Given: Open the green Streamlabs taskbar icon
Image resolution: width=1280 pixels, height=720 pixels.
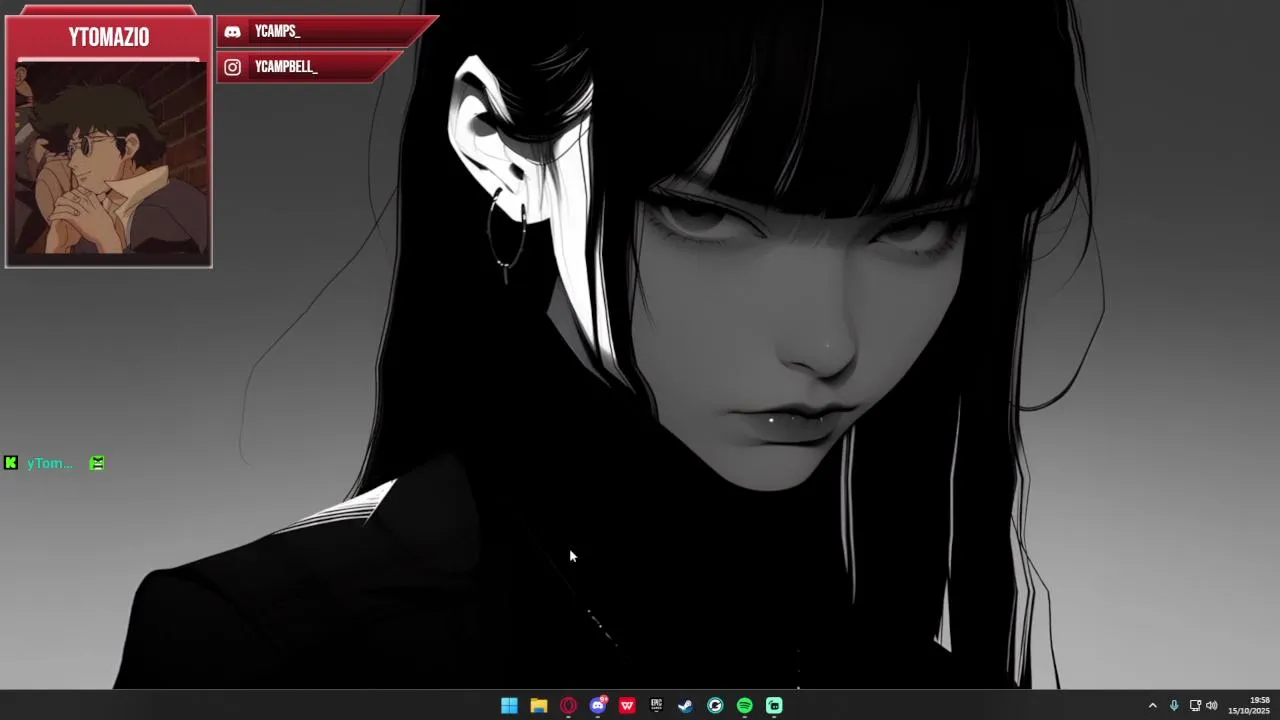Looking at the screenshot, I should [x=774, y=706].
